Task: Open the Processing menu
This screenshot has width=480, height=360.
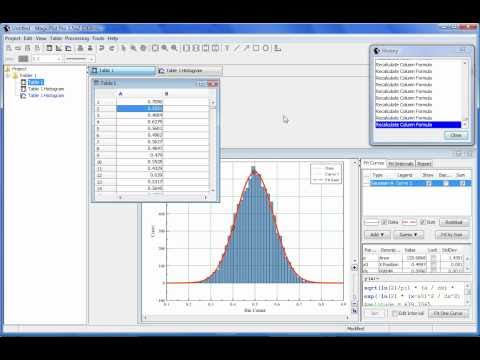Action: pyautogui.click(x=77, y=38)
